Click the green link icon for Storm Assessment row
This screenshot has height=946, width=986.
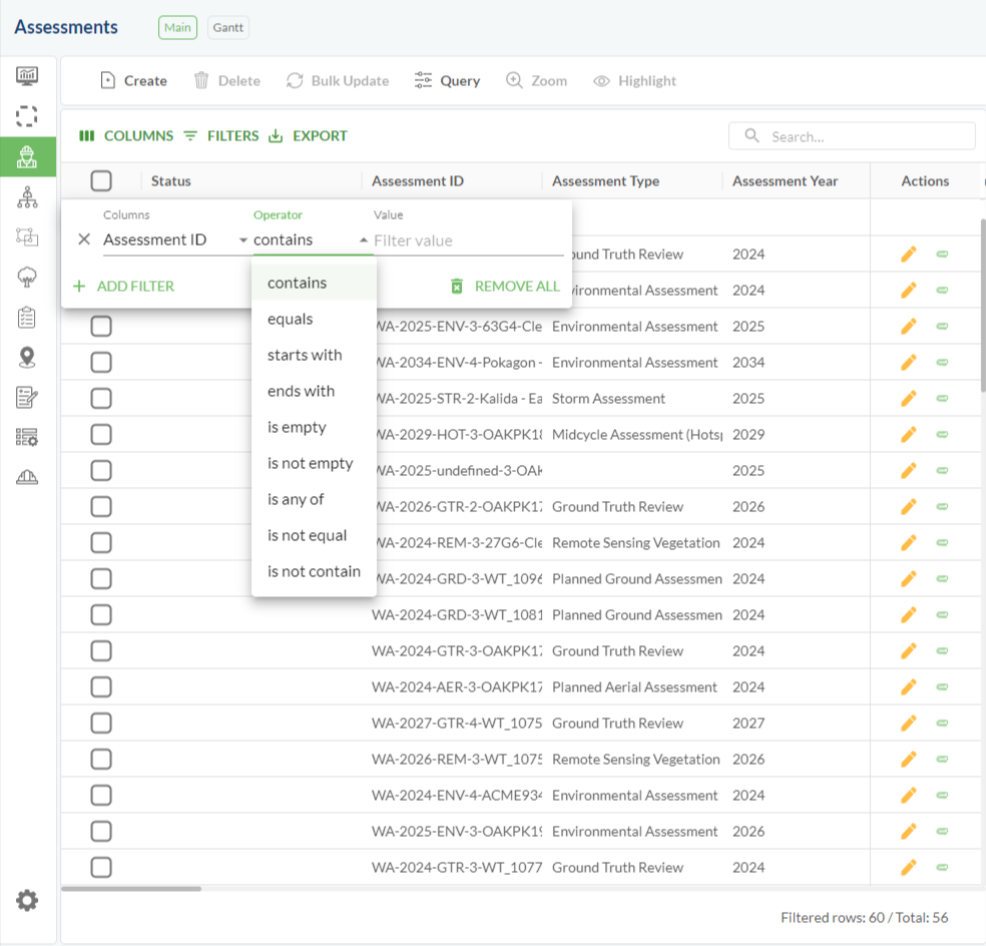(941, 399)
